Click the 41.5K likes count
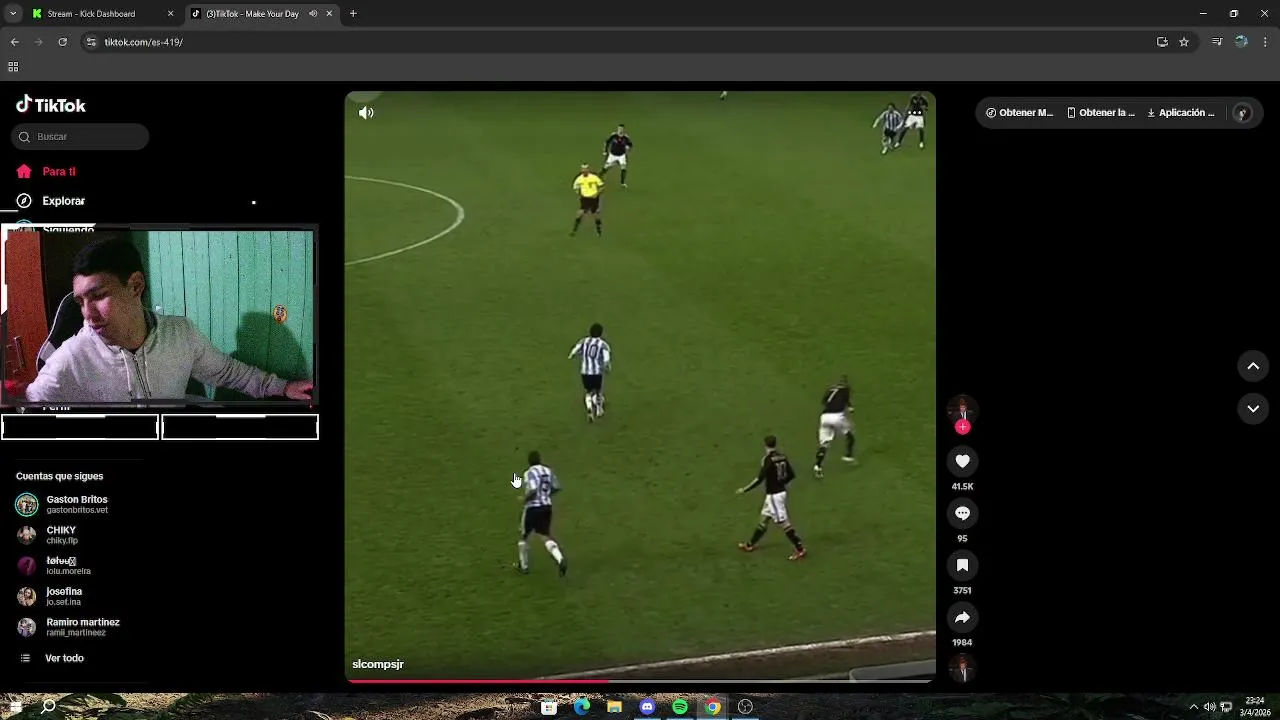Viewport: 1280px width, 720px height. tap(962, 487)
